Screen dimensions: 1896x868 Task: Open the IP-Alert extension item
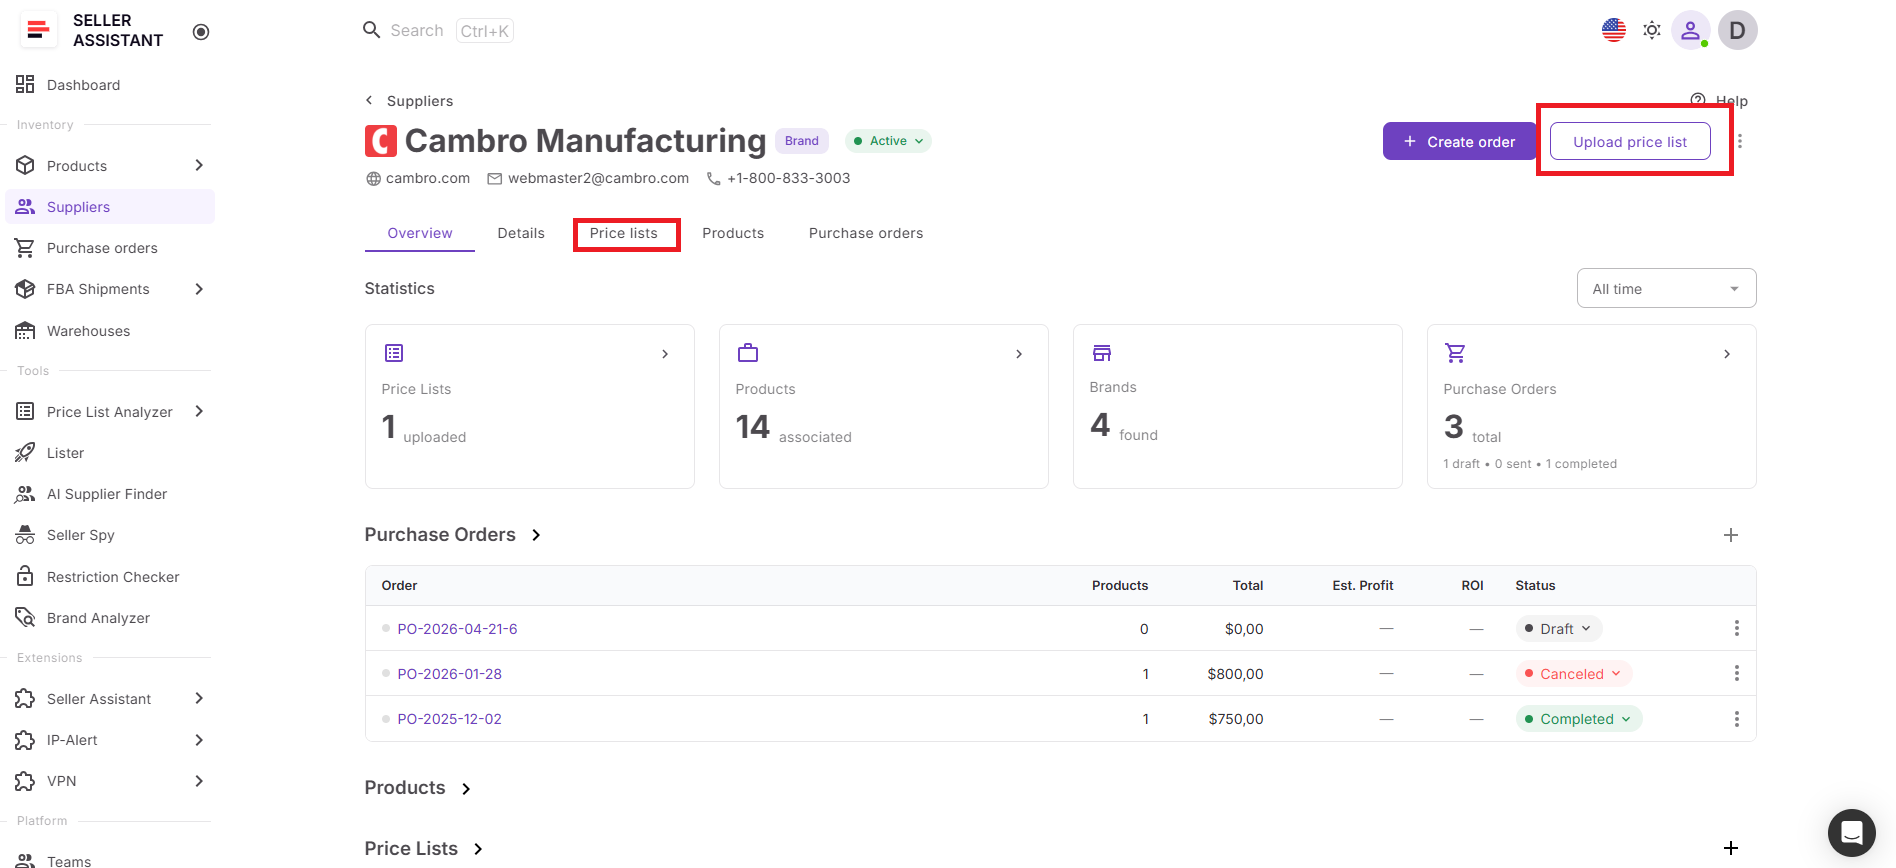72,740
